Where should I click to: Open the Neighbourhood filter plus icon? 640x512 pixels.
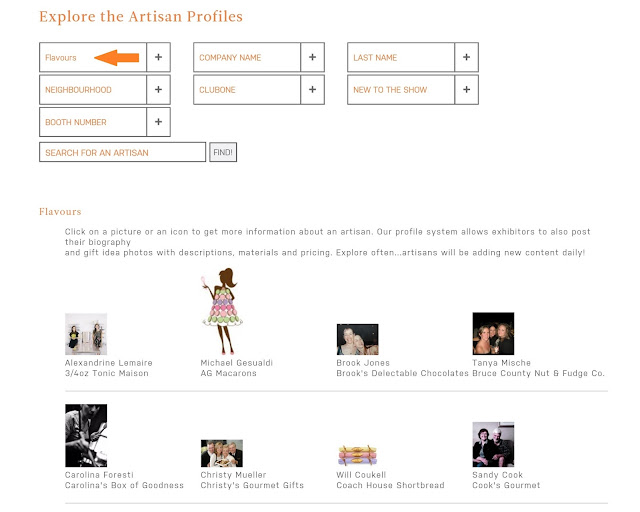(158, 89)
